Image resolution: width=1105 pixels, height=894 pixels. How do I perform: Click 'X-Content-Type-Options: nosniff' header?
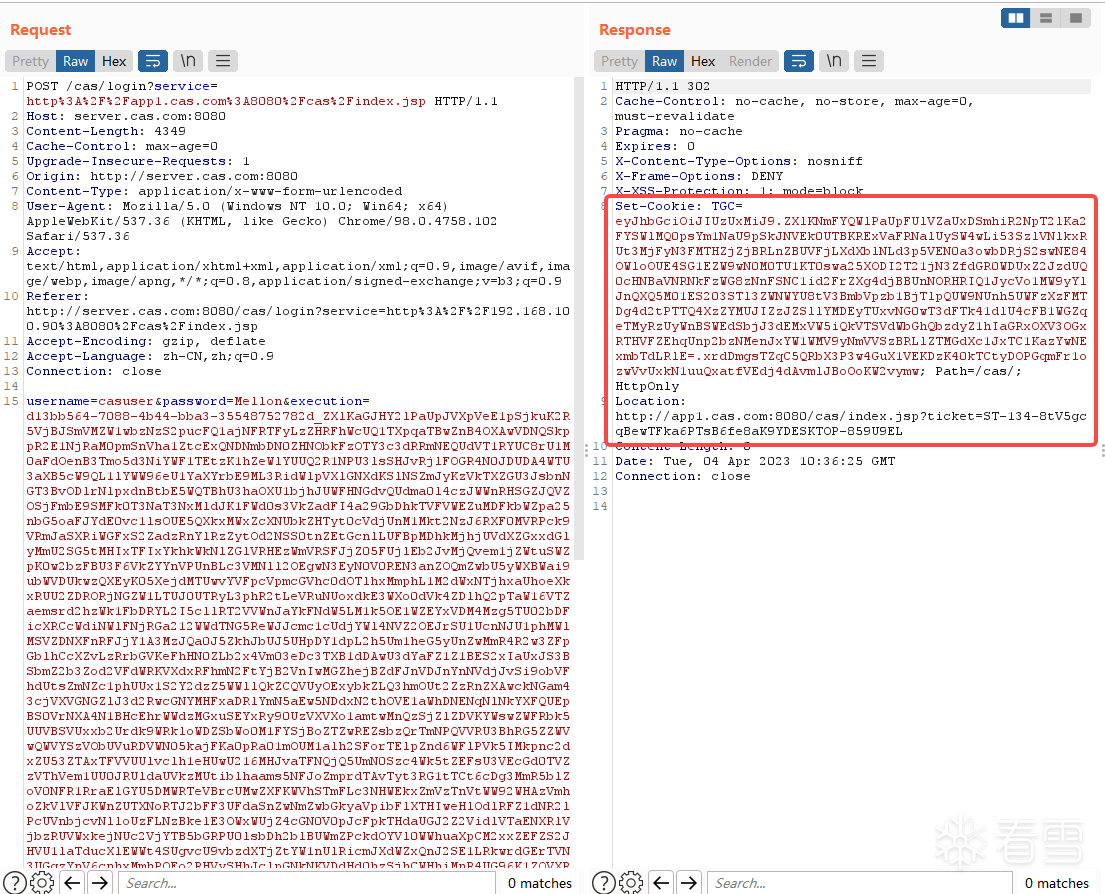739,161
